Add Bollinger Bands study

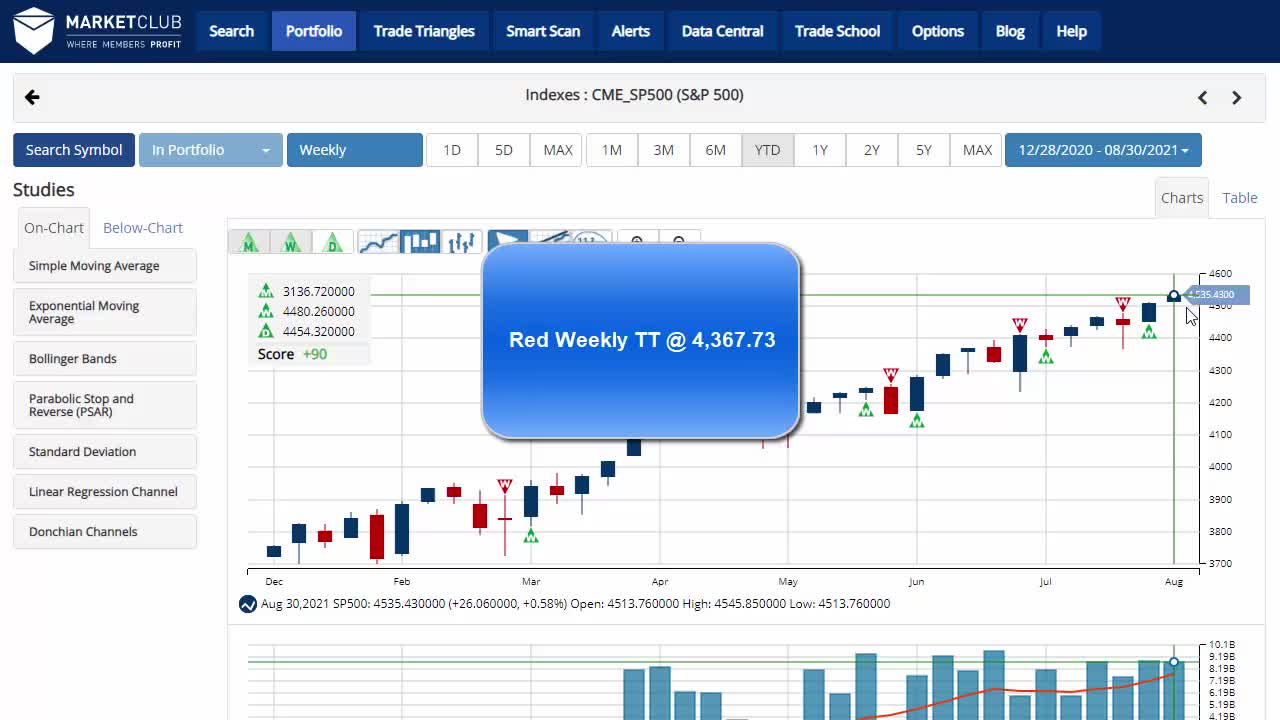pos(105,359)
